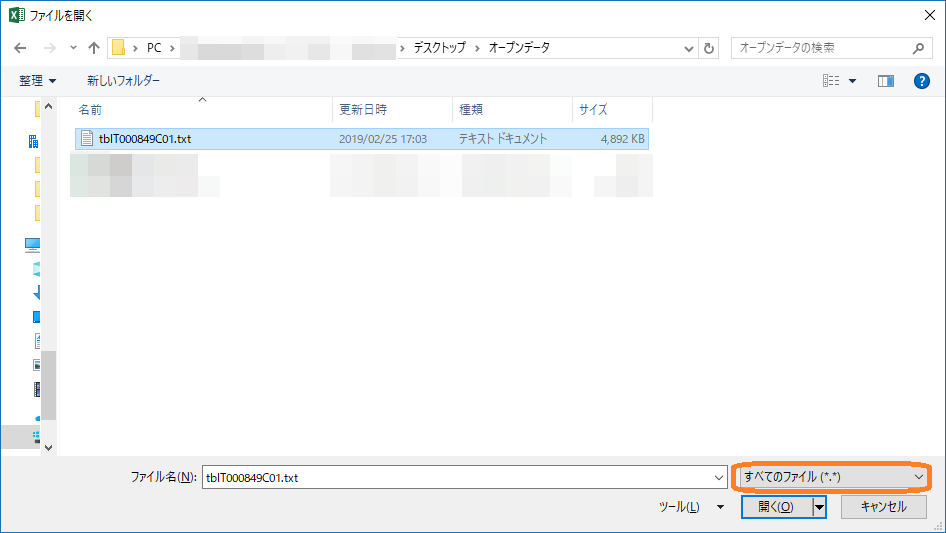
Task: Open the ツール(L) menu
Action: pos(690,507)
